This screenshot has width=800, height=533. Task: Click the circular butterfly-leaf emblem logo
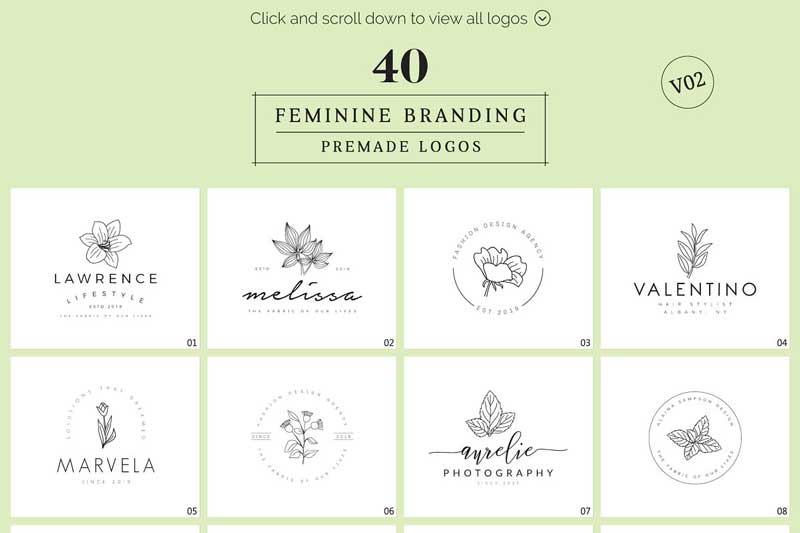[694, 437]
